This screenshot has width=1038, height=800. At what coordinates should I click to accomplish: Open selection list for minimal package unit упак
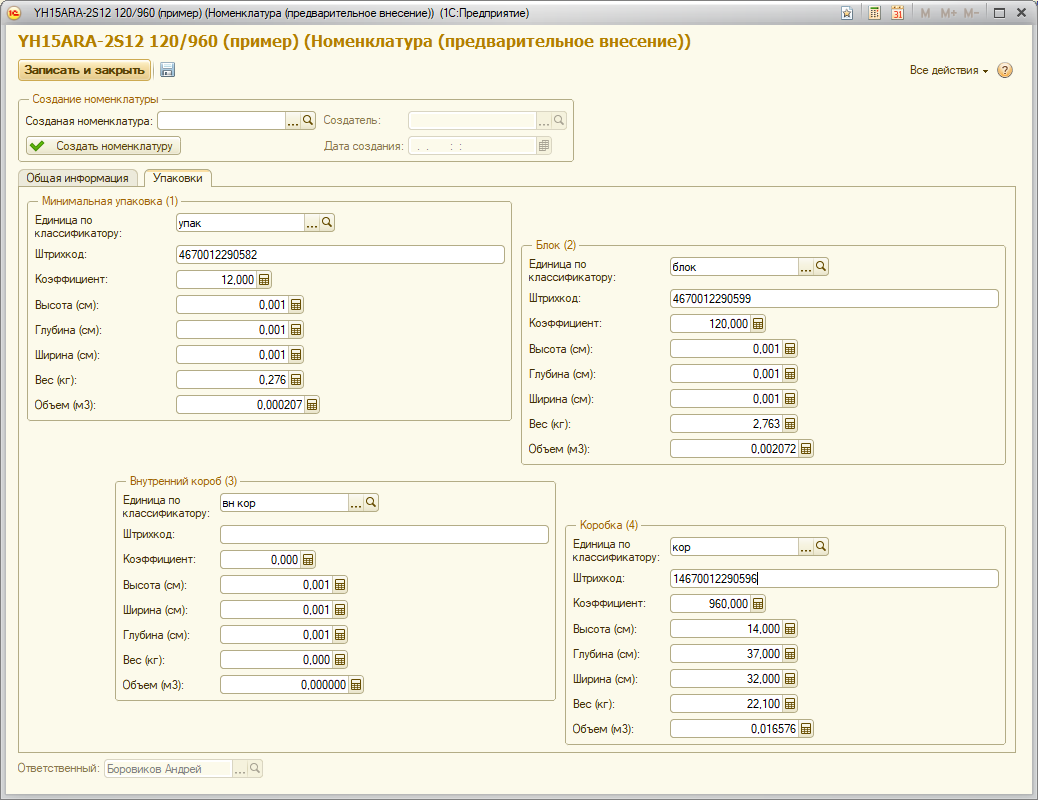[x=311, y=223]
